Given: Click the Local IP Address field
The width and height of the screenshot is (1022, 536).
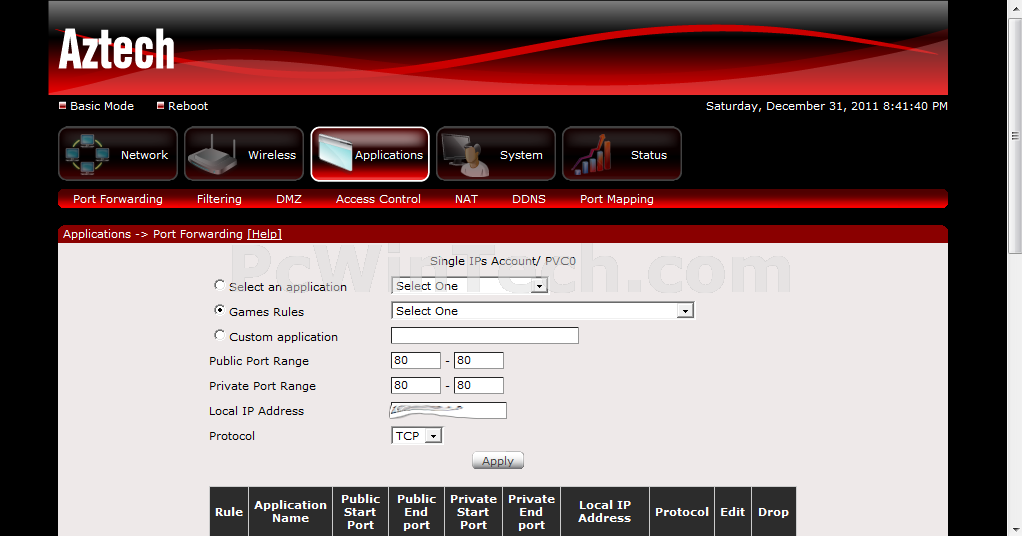Looking at the screenshot, I should tap(448, 410).
